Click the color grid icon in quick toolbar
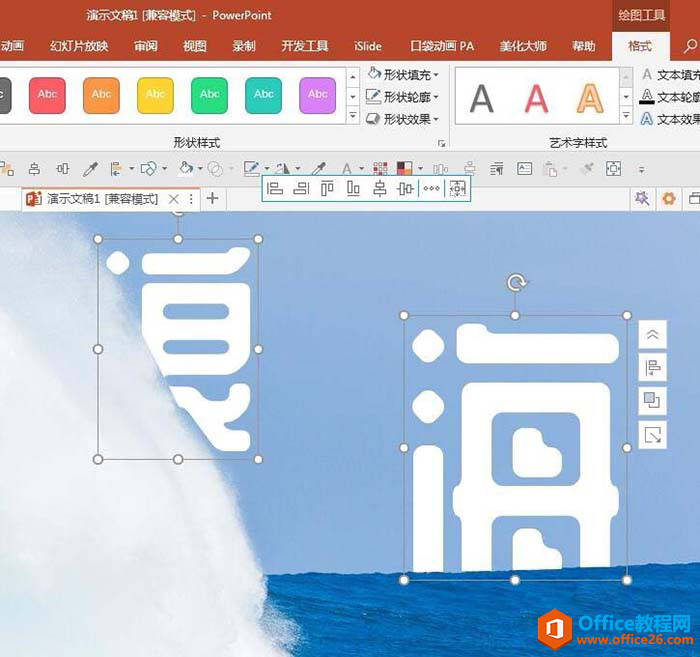The image size is (700, 657). pyautogui.click(x=380, y=169)
